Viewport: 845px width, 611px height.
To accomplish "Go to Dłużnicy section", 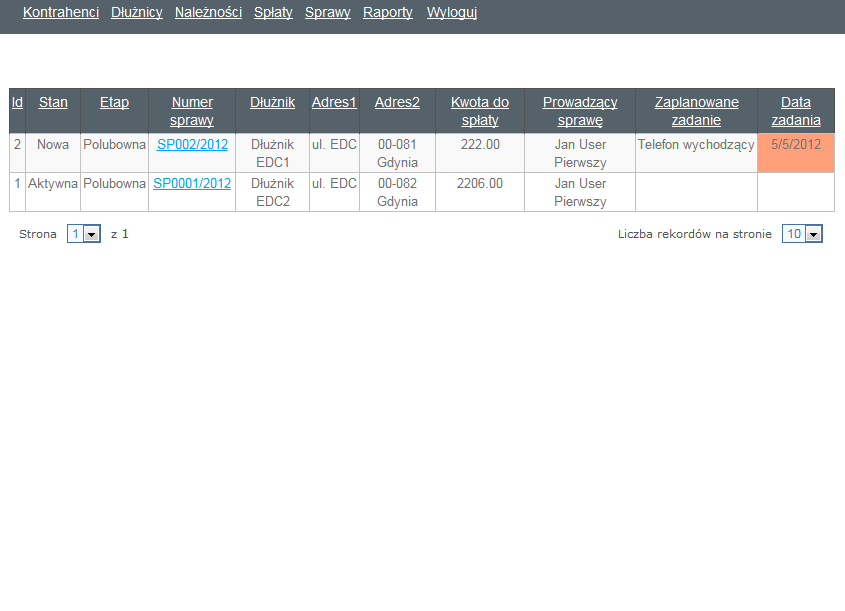I will [137, 12].
